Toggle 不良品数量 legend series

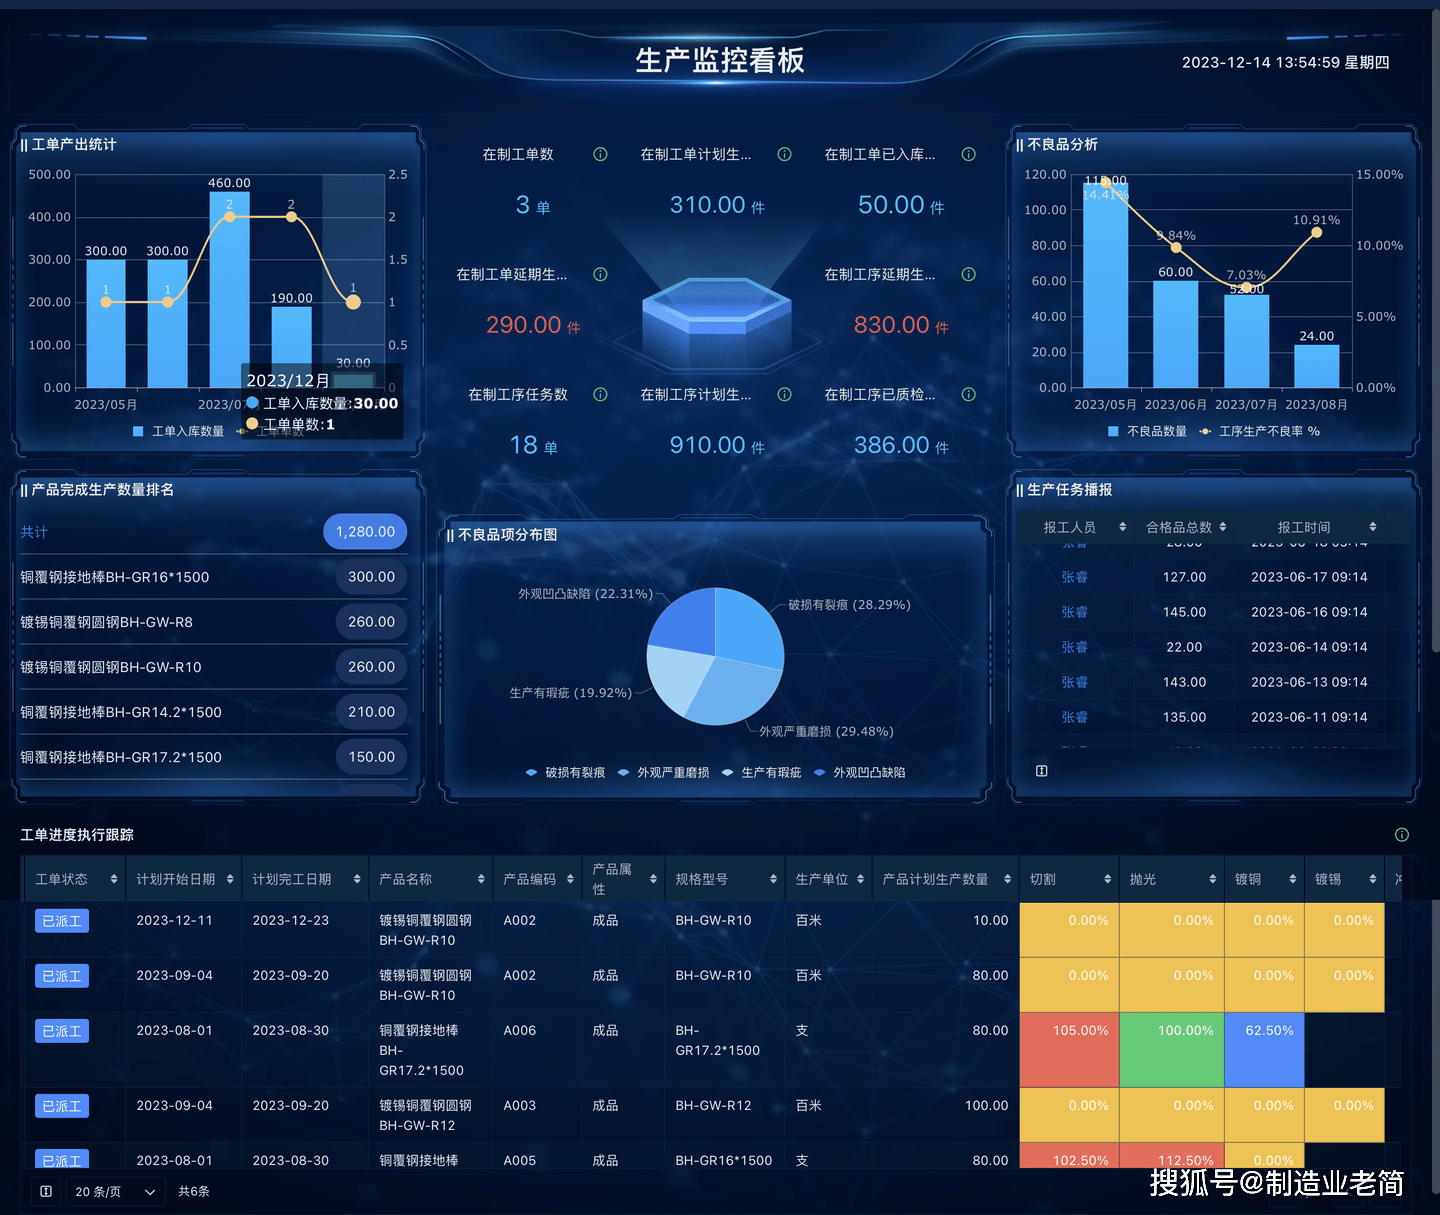coord(1147,431)
